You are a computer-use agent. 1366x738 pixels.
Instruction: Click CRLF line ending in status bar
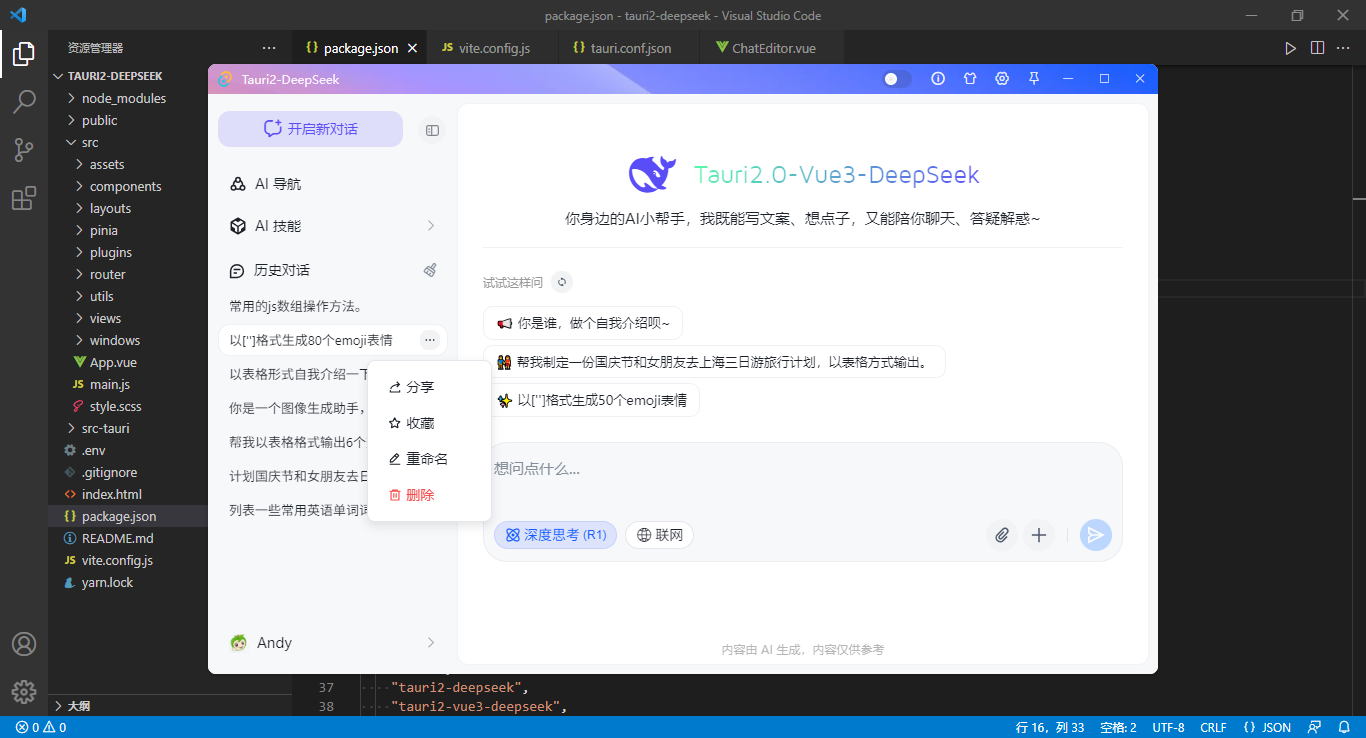(1213, 727)
